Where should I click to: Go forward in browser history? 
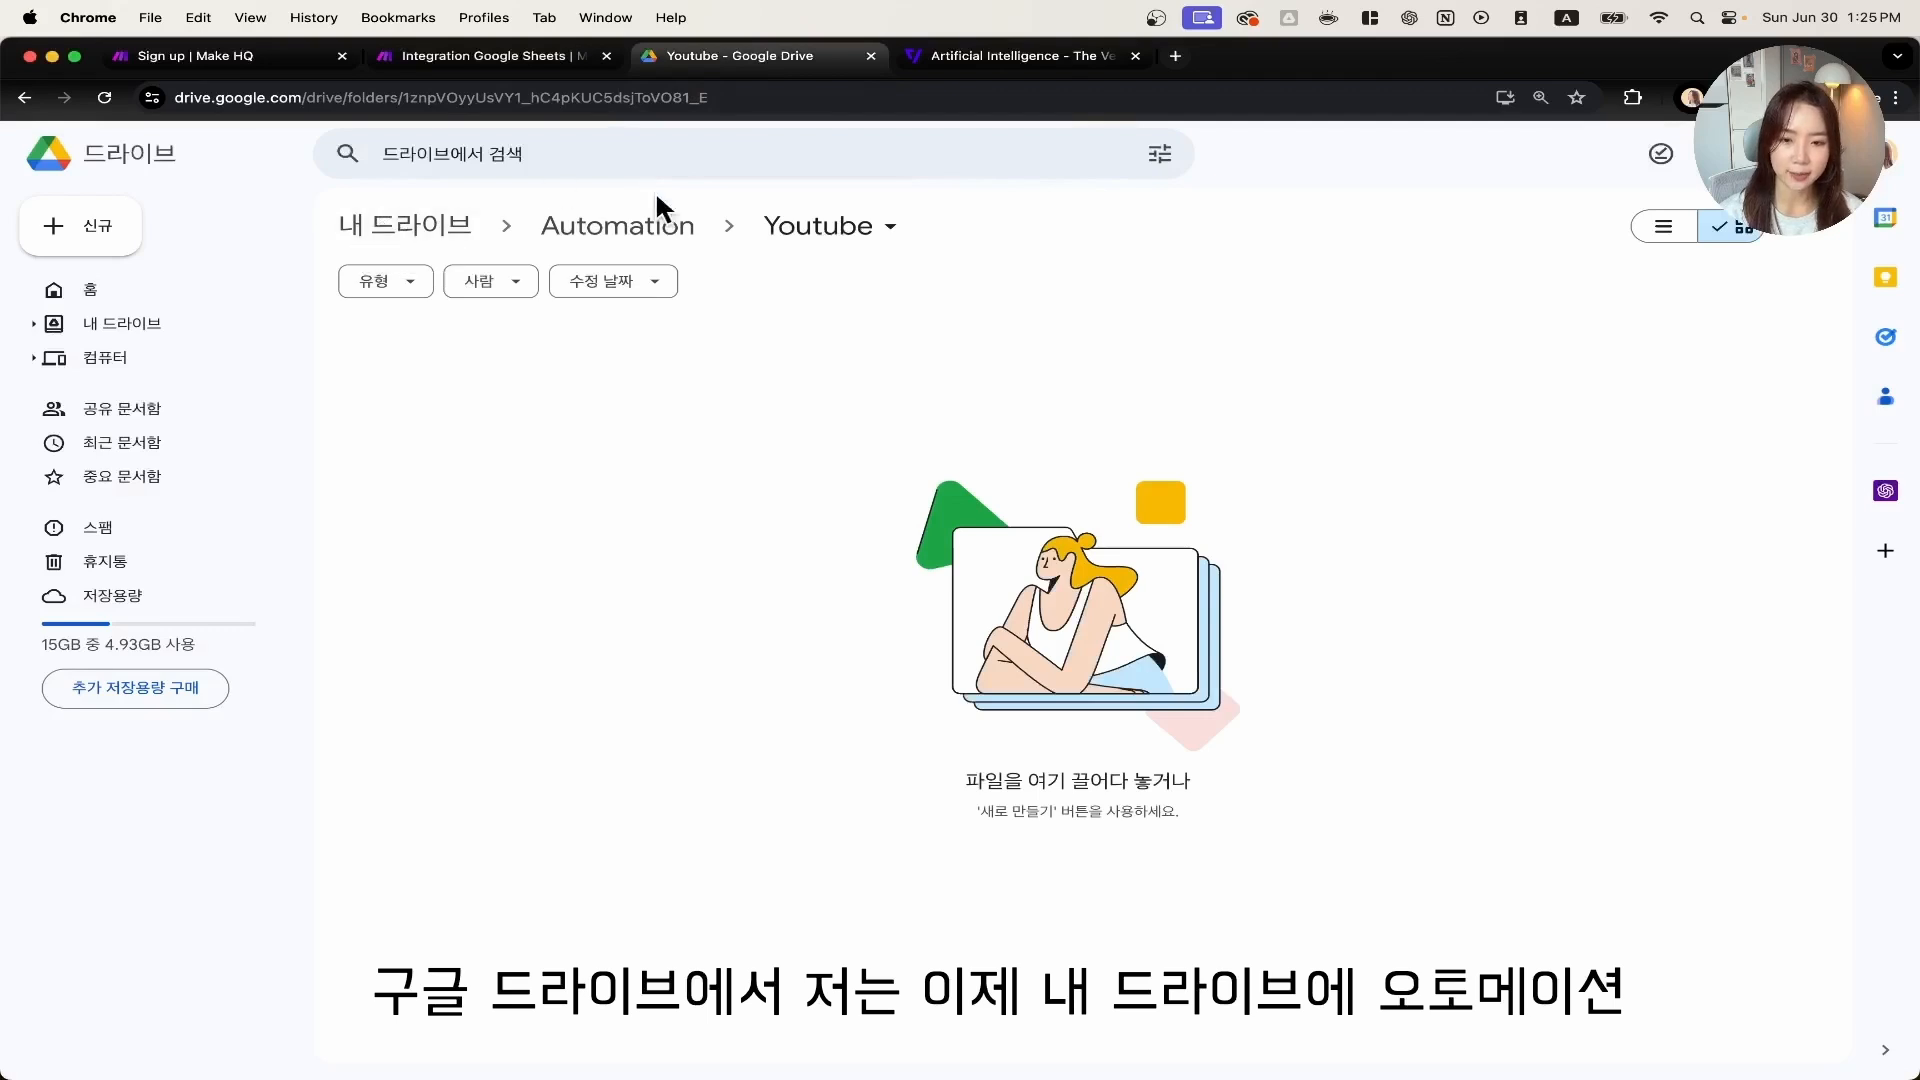pos(65,98)
